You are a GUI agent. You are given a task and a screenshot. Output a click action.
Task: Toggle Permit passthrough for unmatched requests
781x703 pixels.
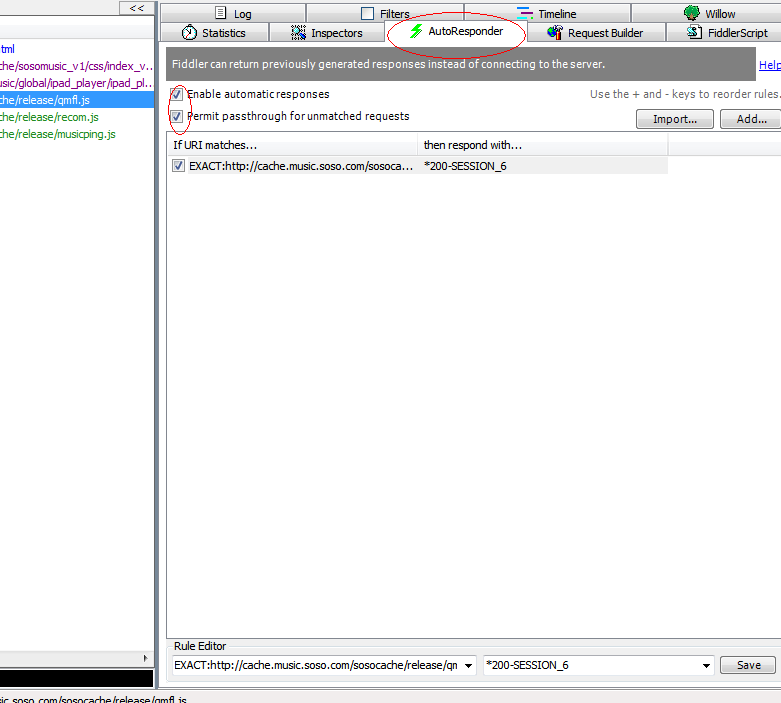tap(176, 117)
